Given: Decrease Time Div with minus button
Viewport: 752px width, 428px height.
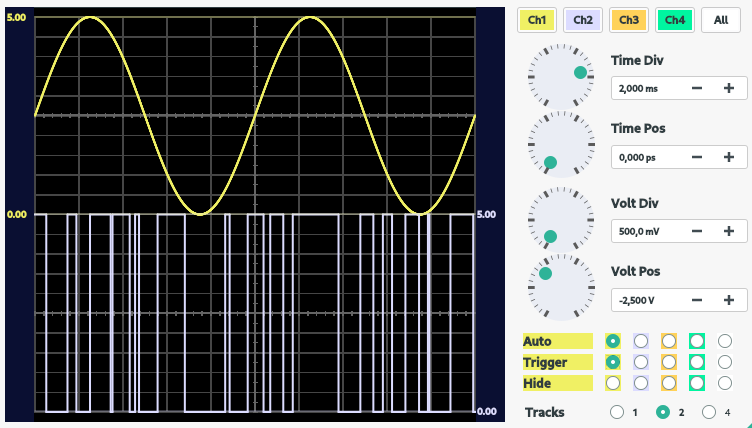Looking at the screenshot, I should (x=697, y=89).
